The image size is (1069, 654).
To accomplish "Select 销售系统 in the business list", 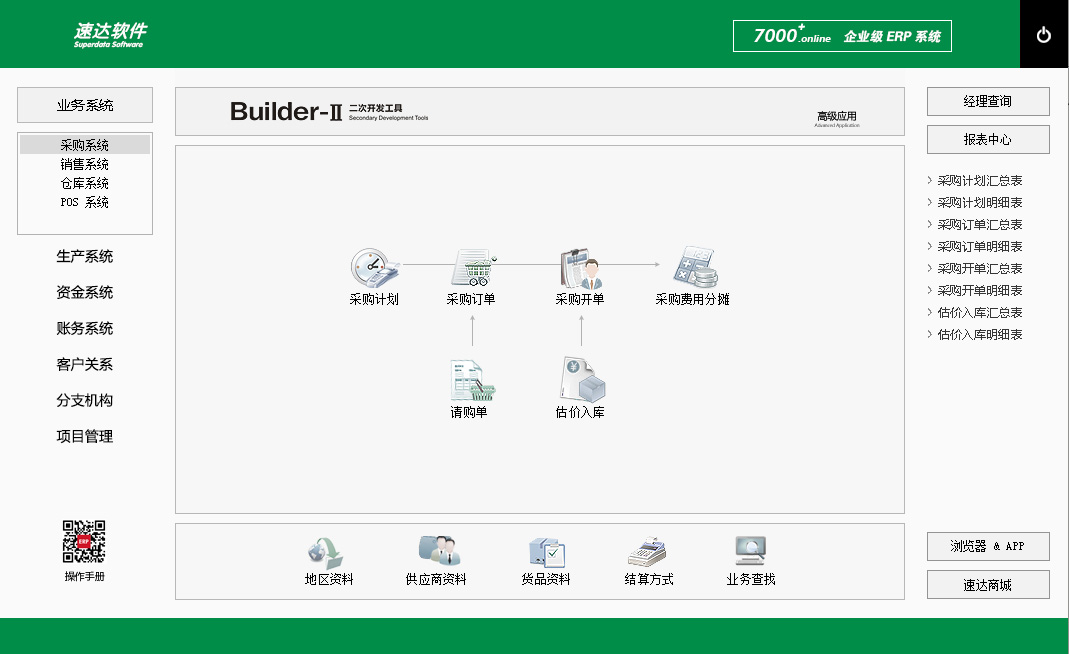I will tap(85, 164).
